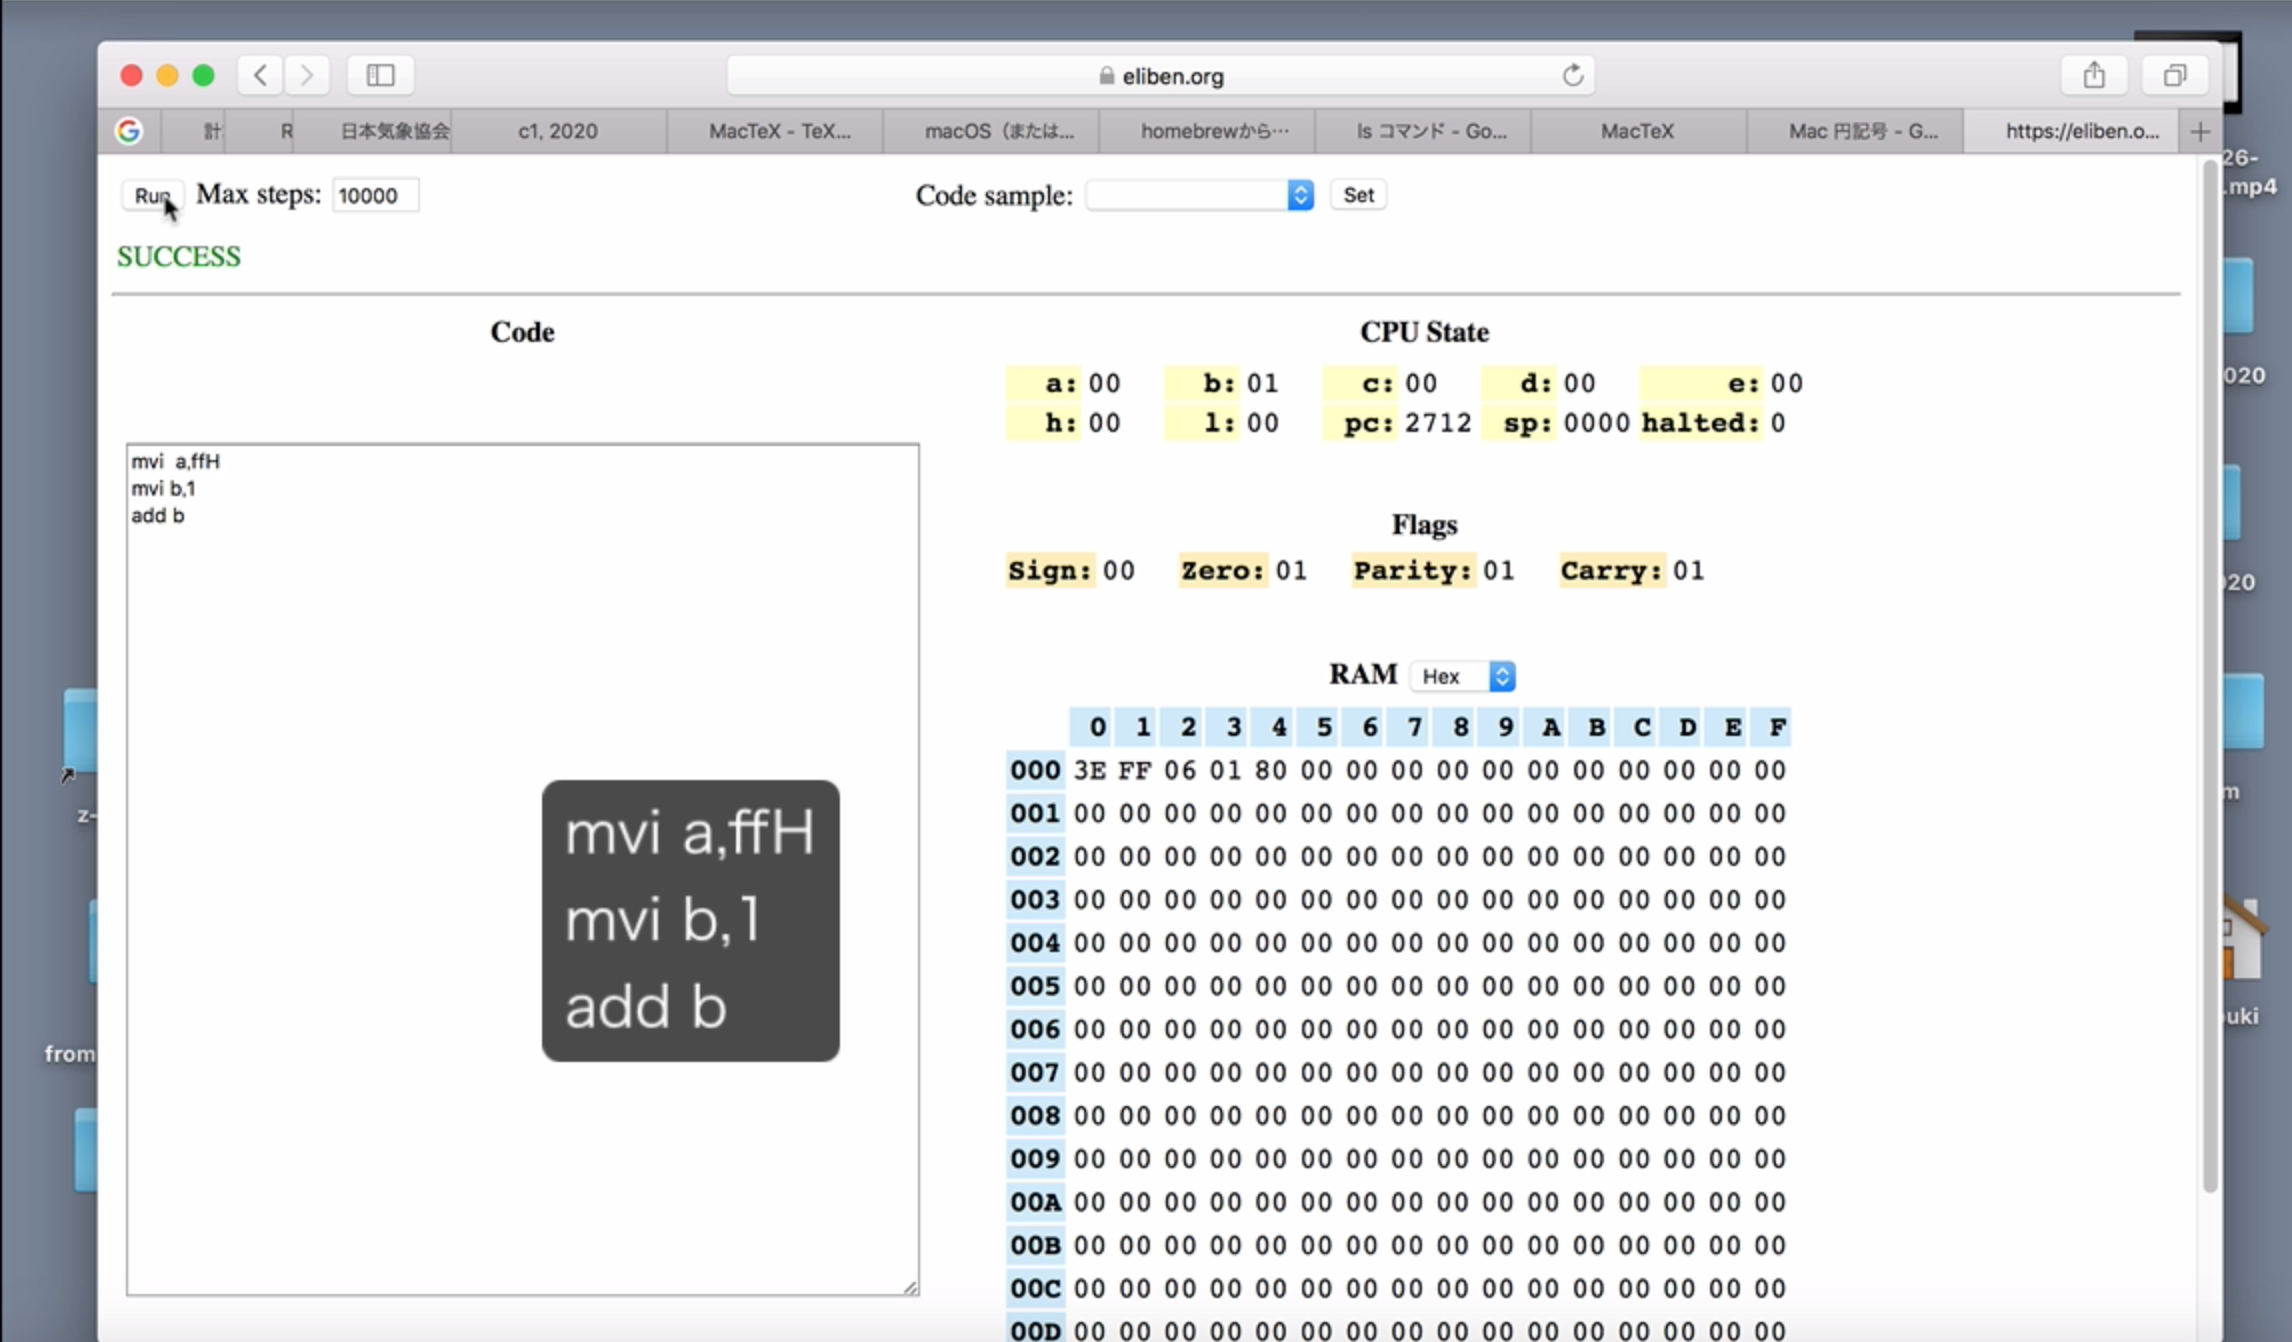Click into the Code text area
Screen dimensions: 2292x1342
click(522, 869)
